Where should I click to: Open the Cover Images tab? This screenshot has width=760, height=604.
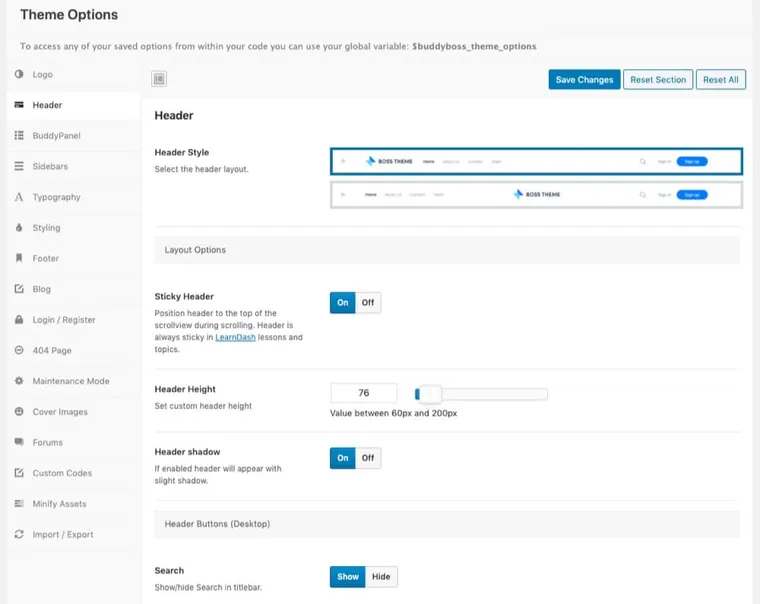coord(74,412)
